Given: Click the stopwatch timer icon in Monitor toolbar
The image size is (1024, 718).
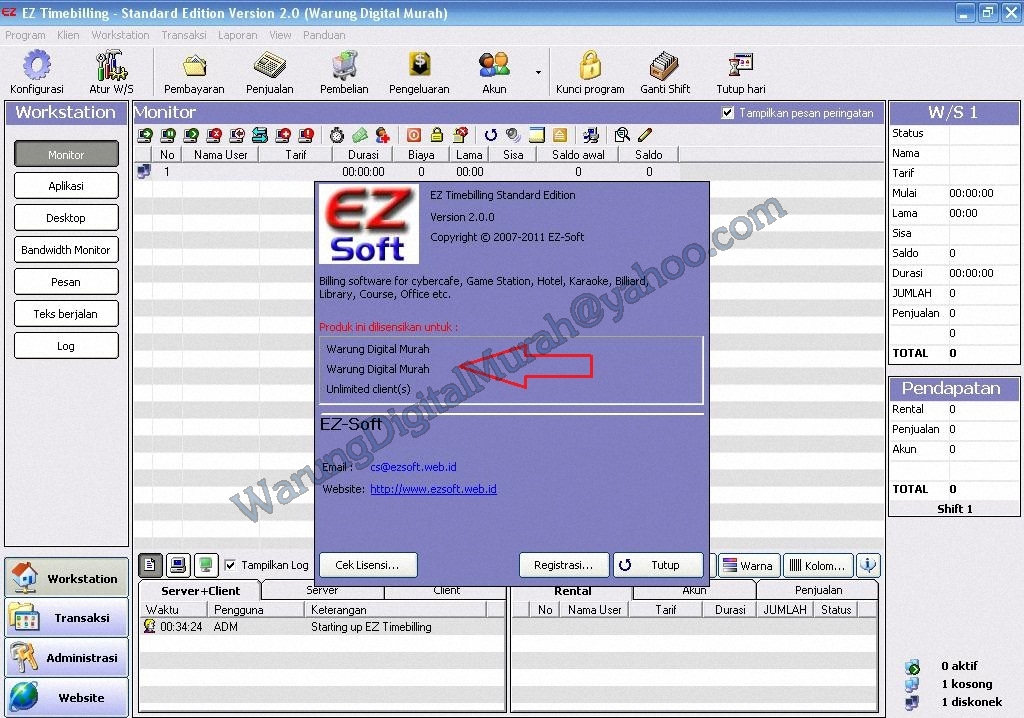Looking at the screenshot, I should coord(336,135).
